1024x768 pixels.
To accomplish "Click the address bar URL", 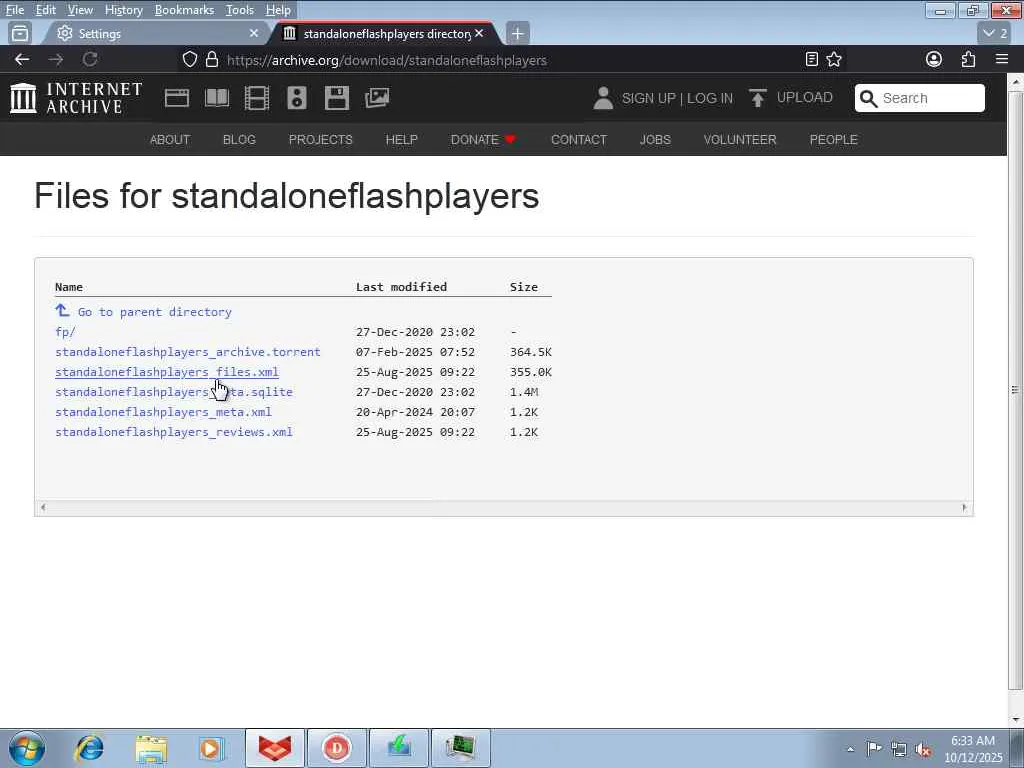I will click(387, 60).
